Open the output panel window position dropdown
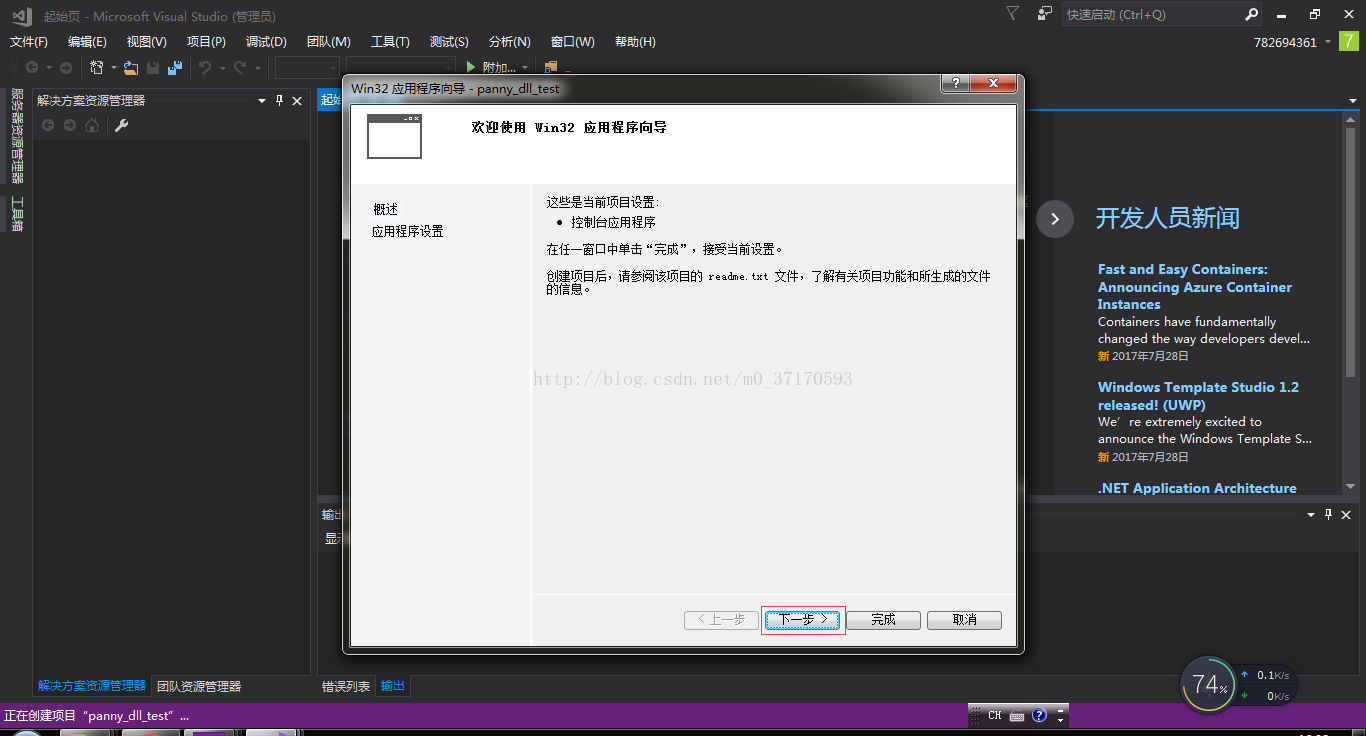Image resolution: width=1366 pixels, height=736 pixels. 1311,514
